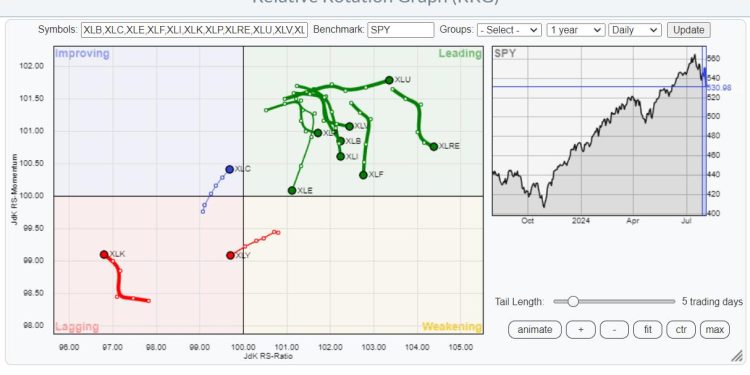Click the blue XLC marker
Screen dimensions: 750x375
pos(230,169)
